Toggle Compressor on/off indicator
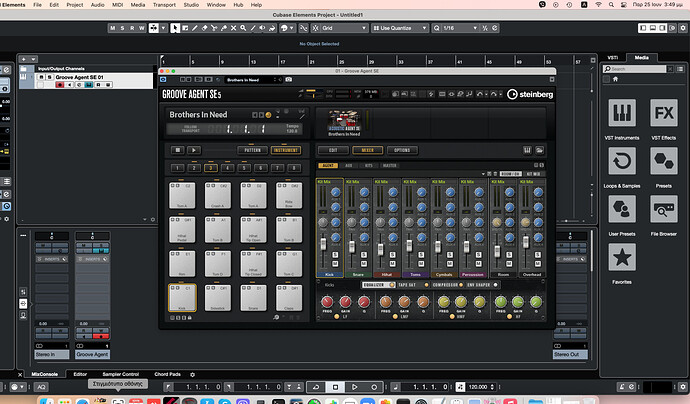 click(461, 285)
